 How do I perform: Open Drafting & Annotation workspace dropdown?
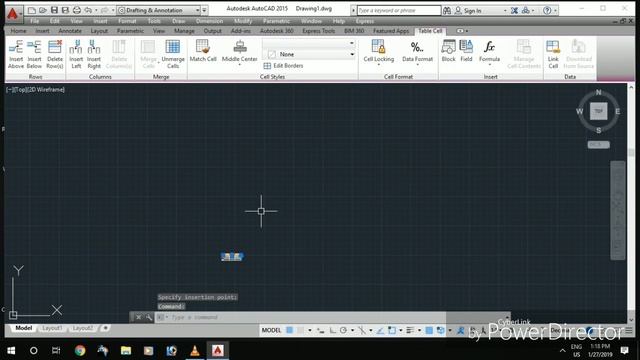[158, 10]
